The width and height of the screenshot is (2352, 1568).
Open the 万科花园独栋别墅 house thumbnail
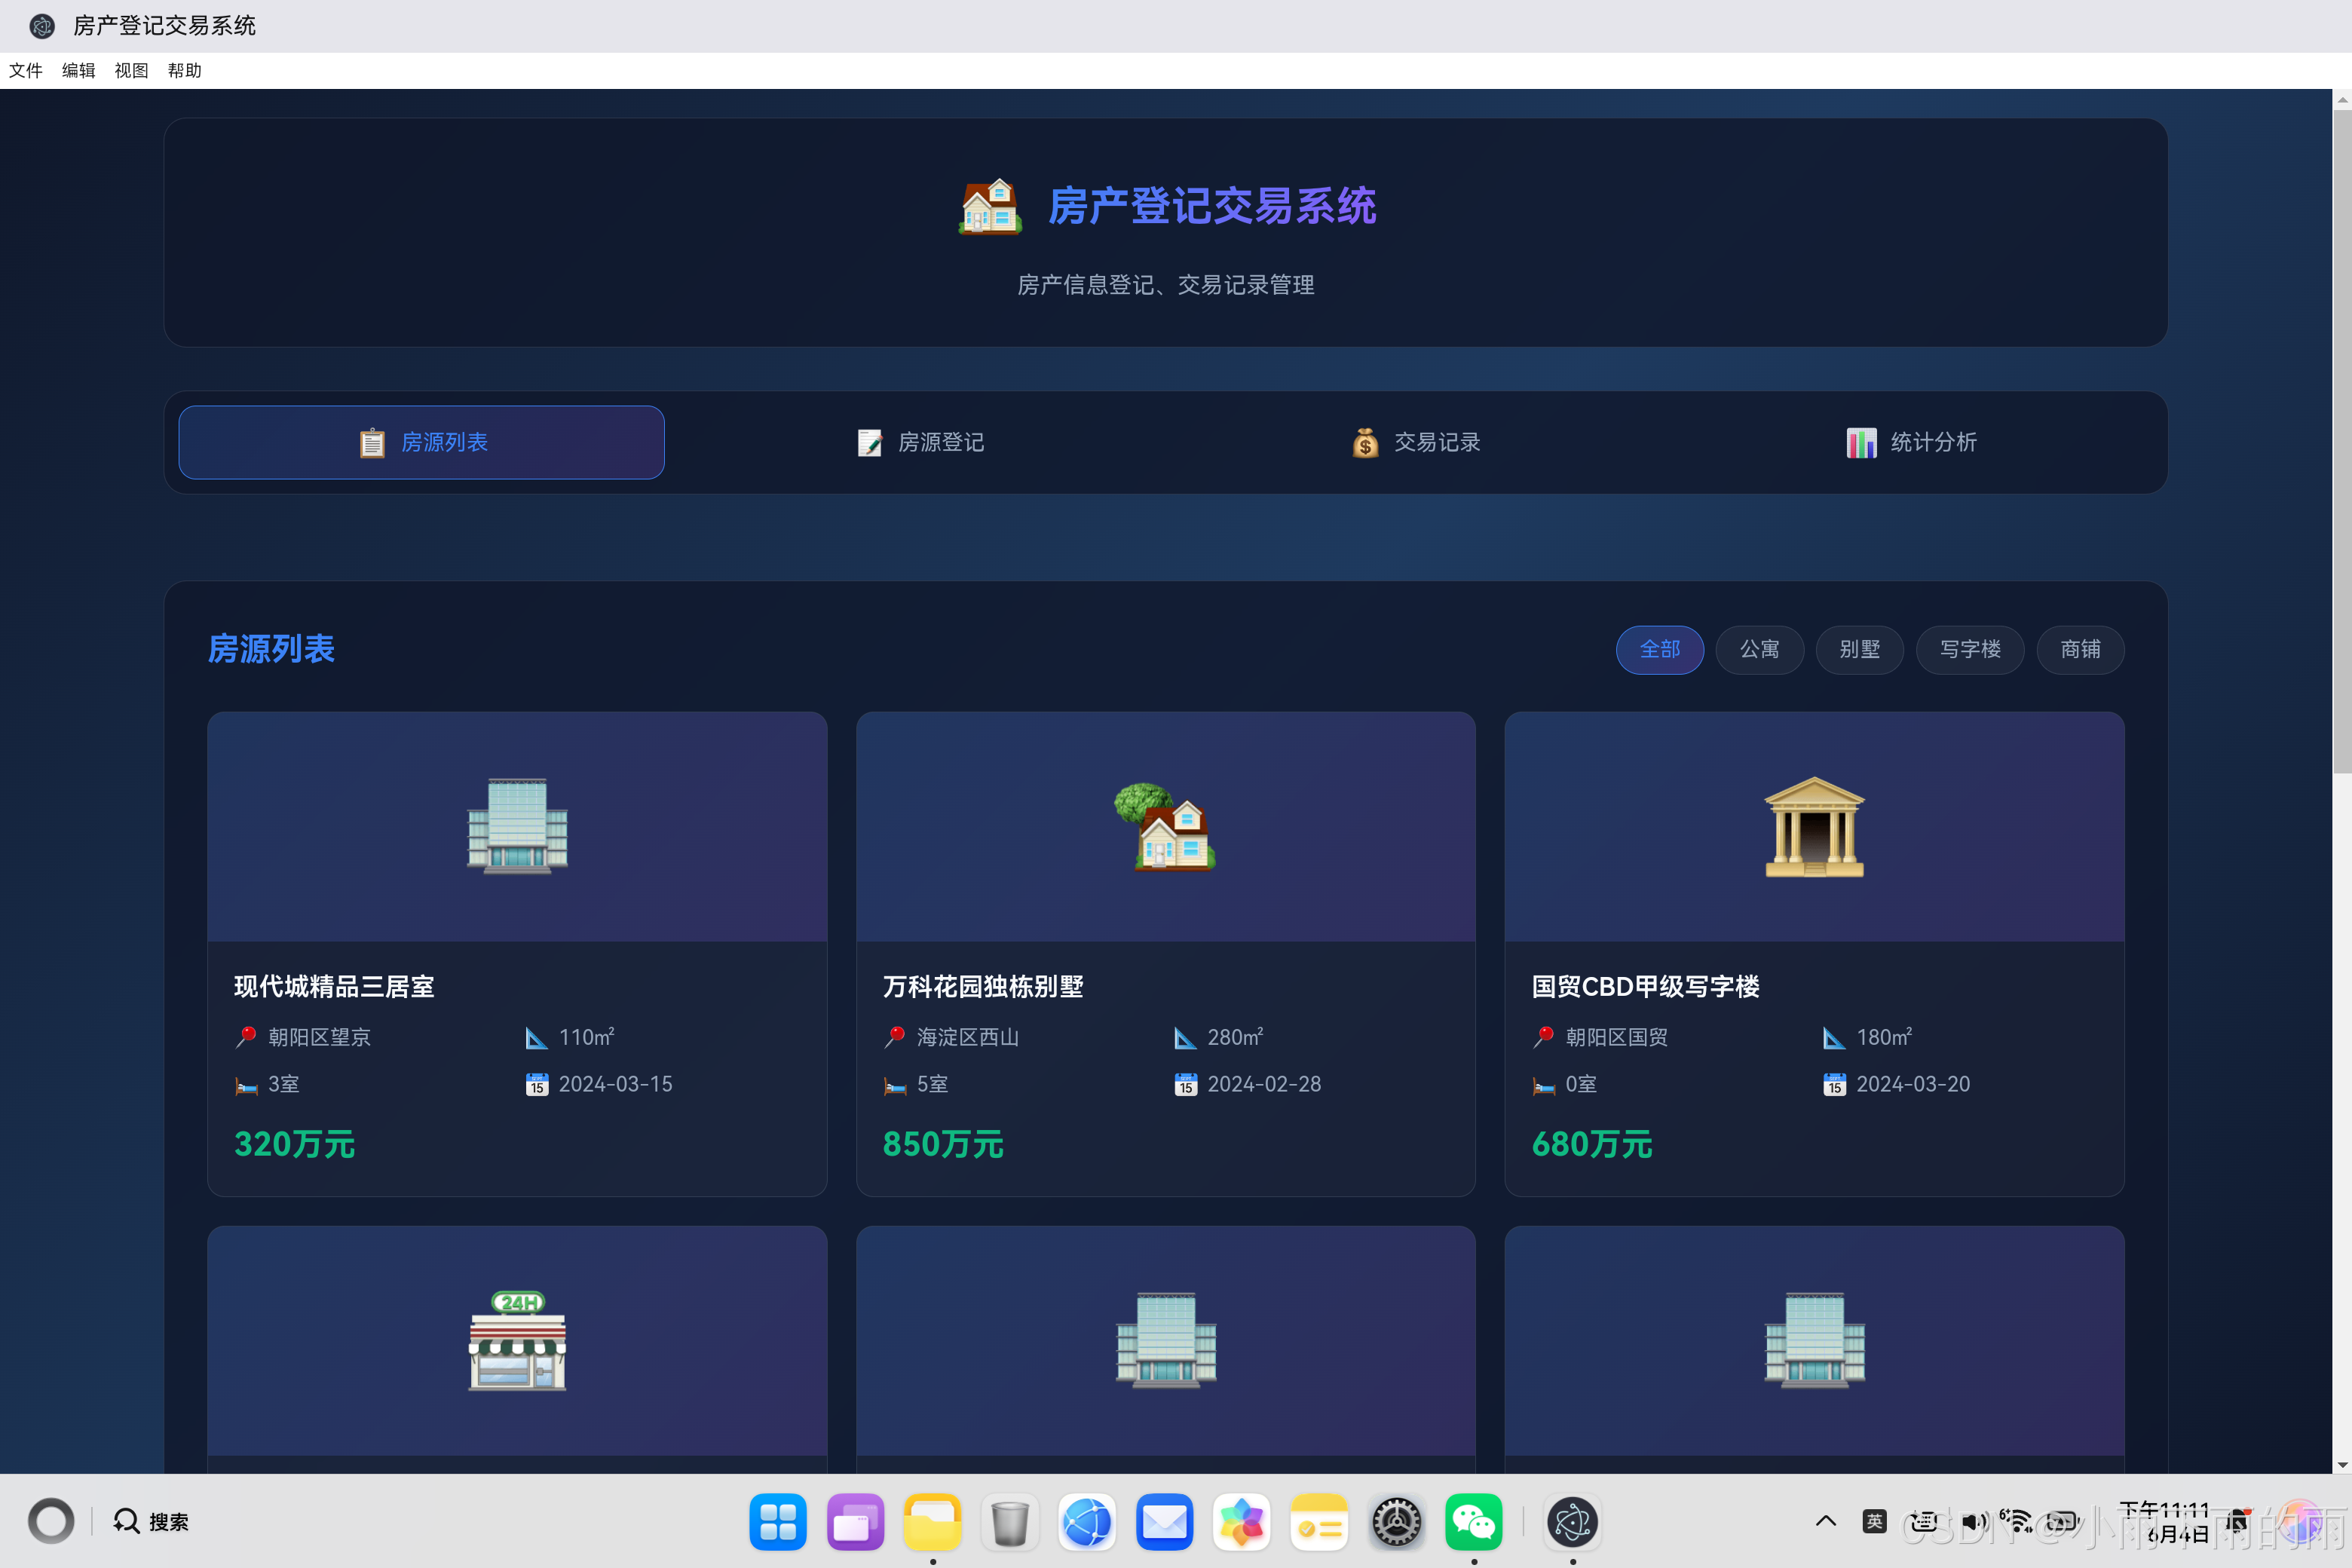tap(1165, 826)
